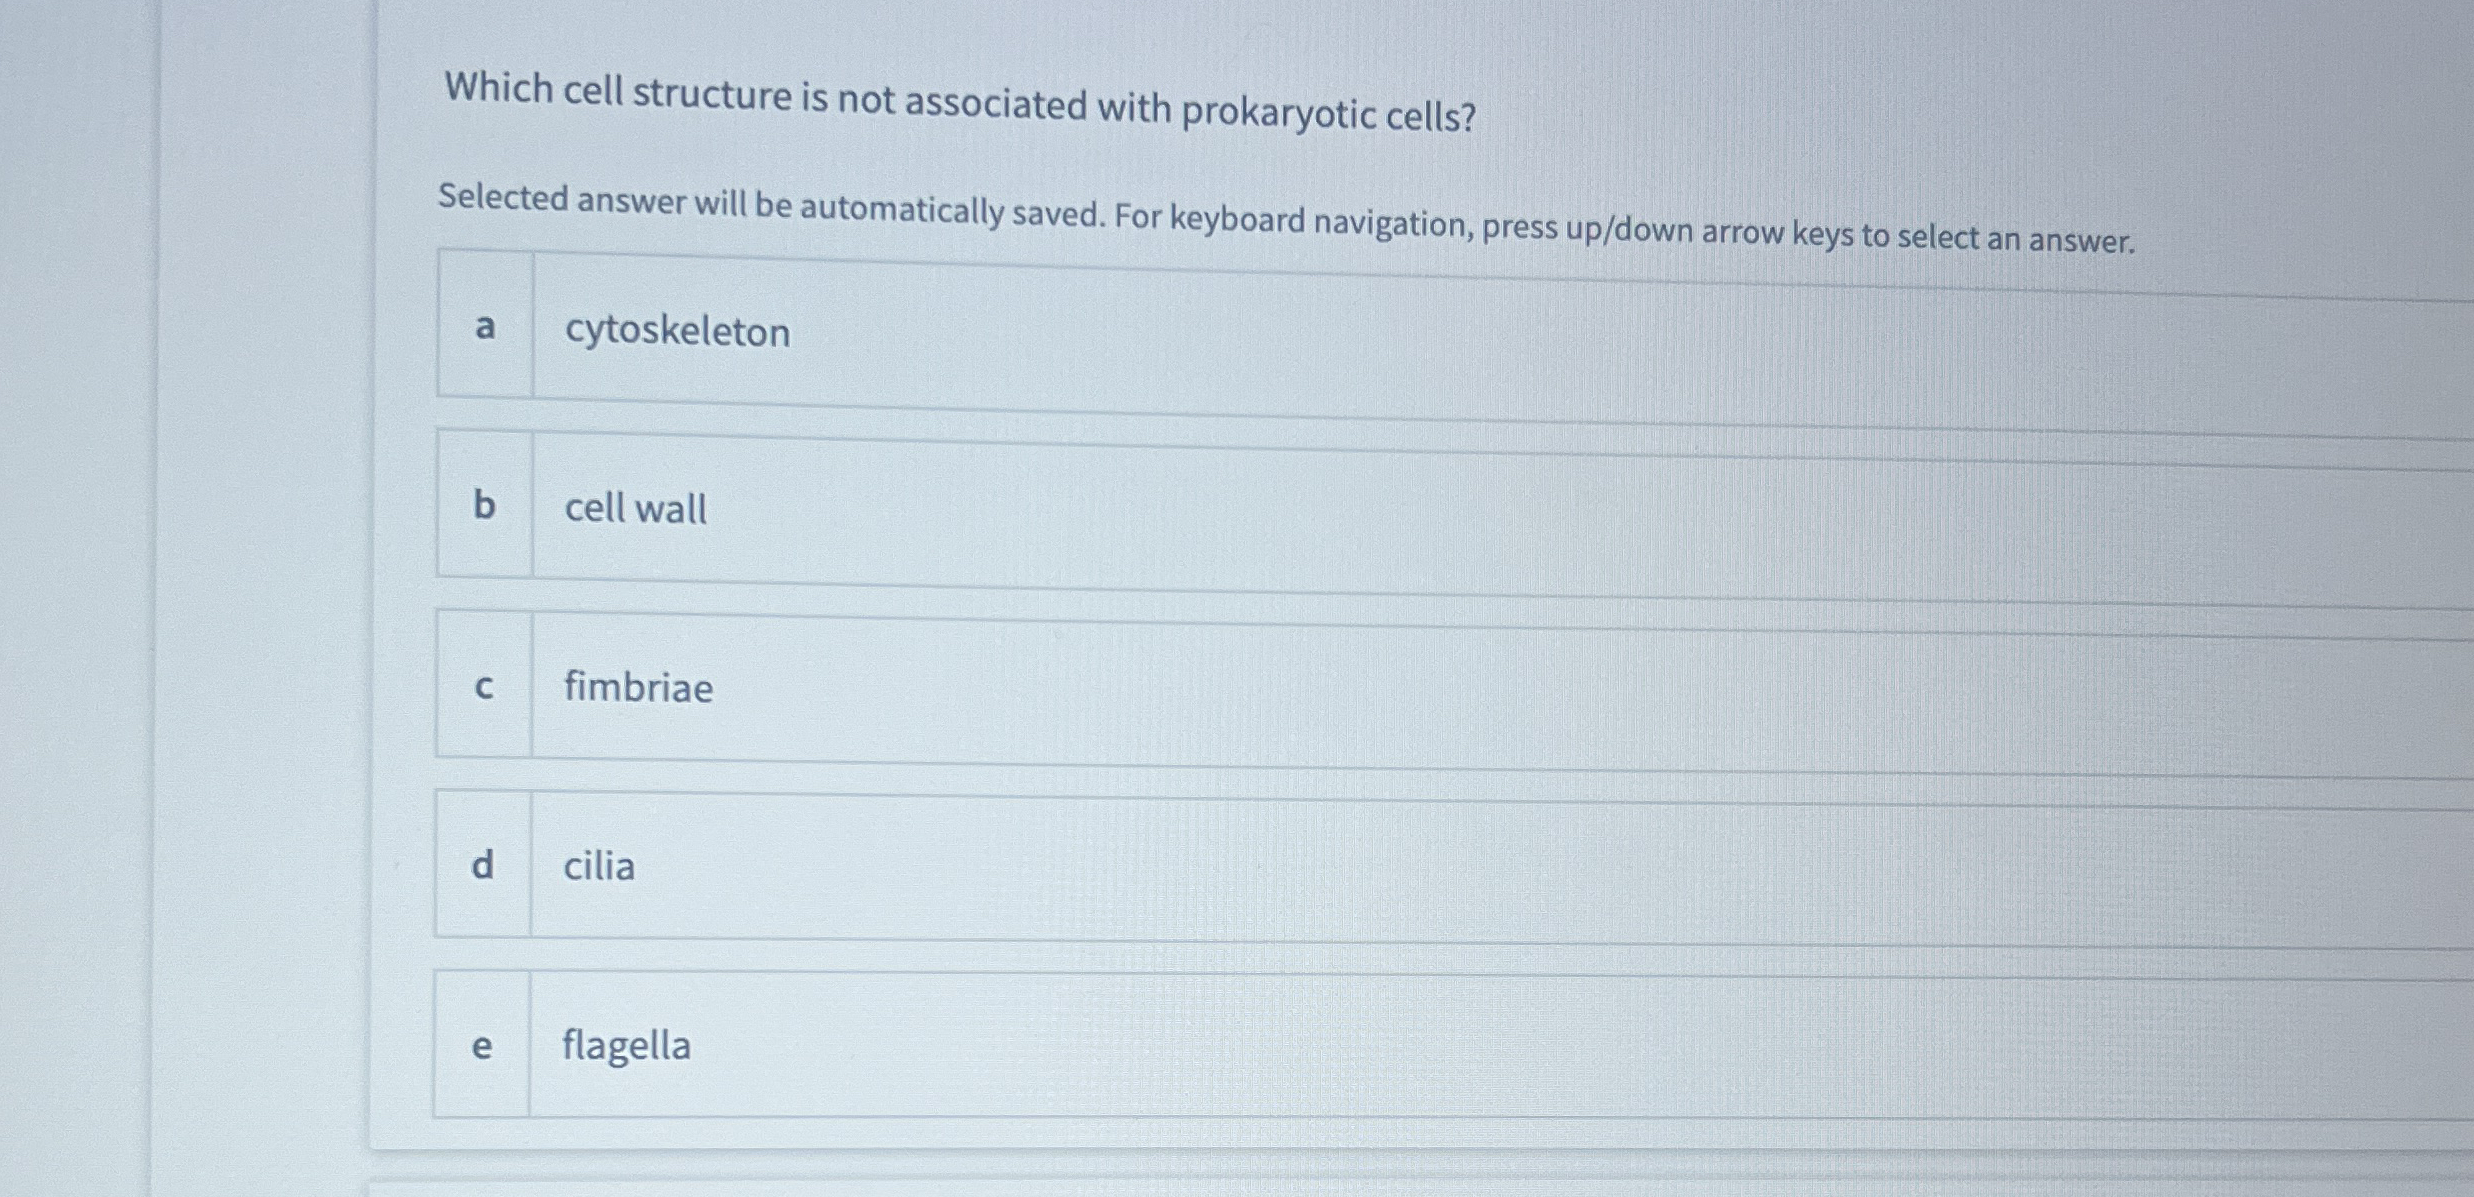
Task: Click the cilia answer text
Action: (598, 865)
